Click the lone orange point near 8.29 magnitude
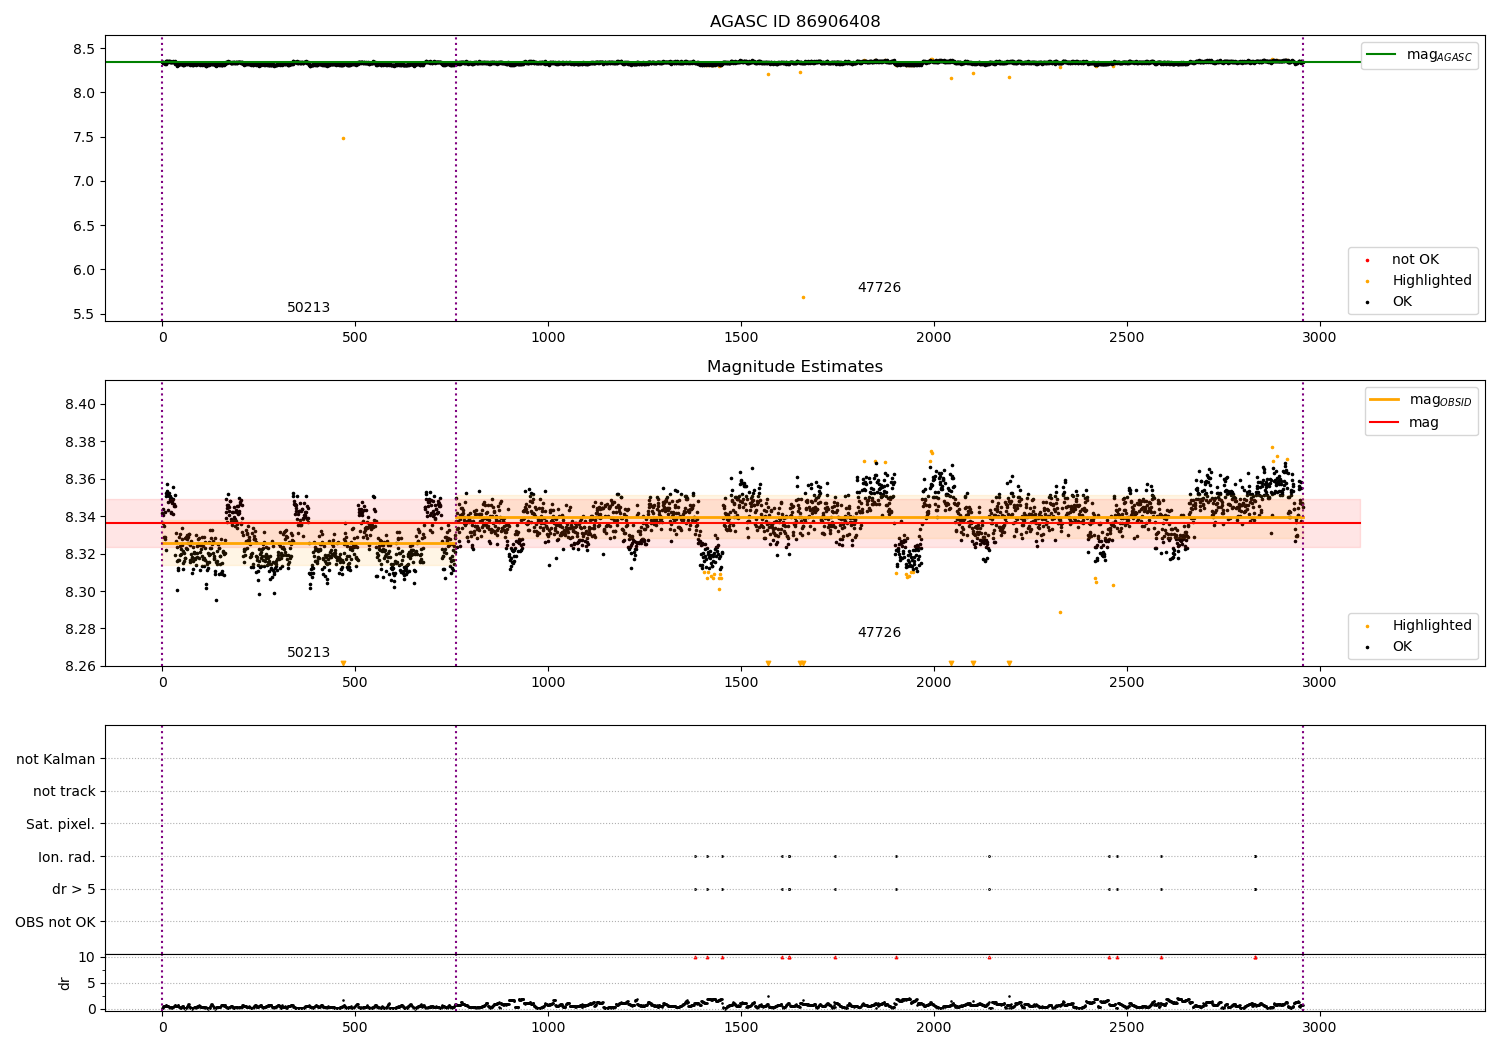 click(x=1060, y=612)
